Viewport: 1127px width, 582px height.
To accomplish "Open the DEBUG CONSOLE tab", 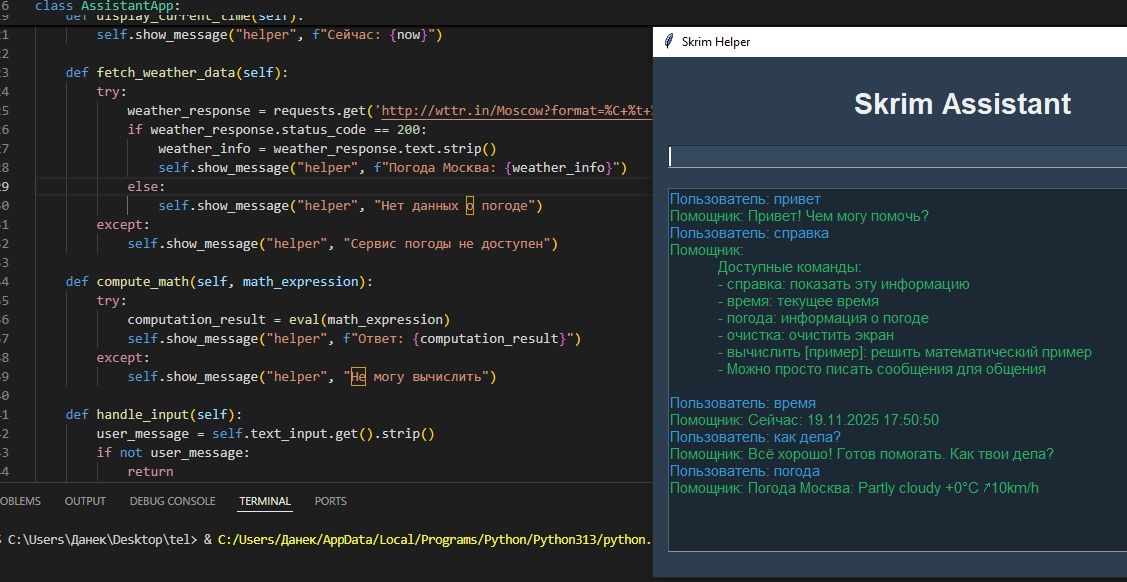I will tap(172, 501).
